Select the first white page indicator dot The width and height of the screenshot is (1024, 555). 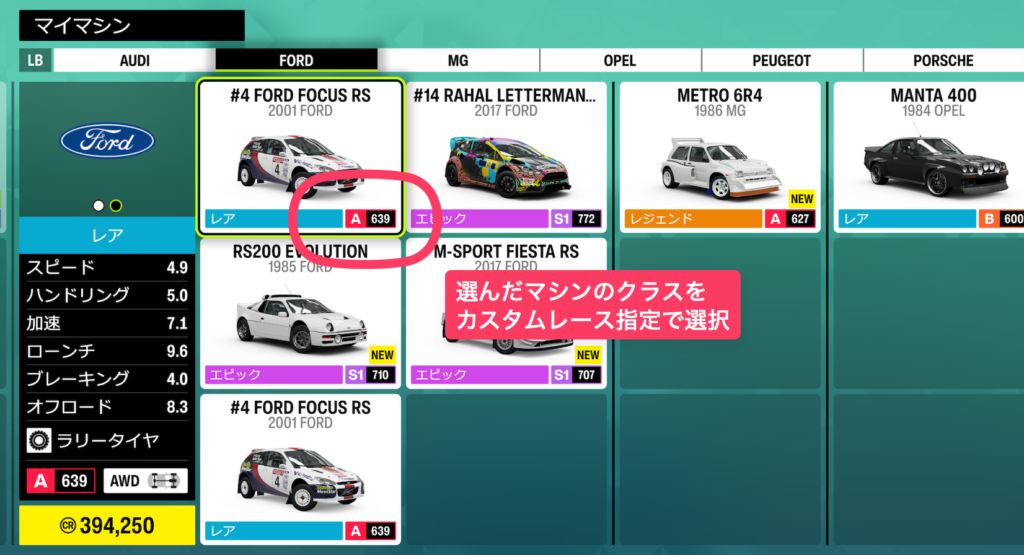click(99, 206)
